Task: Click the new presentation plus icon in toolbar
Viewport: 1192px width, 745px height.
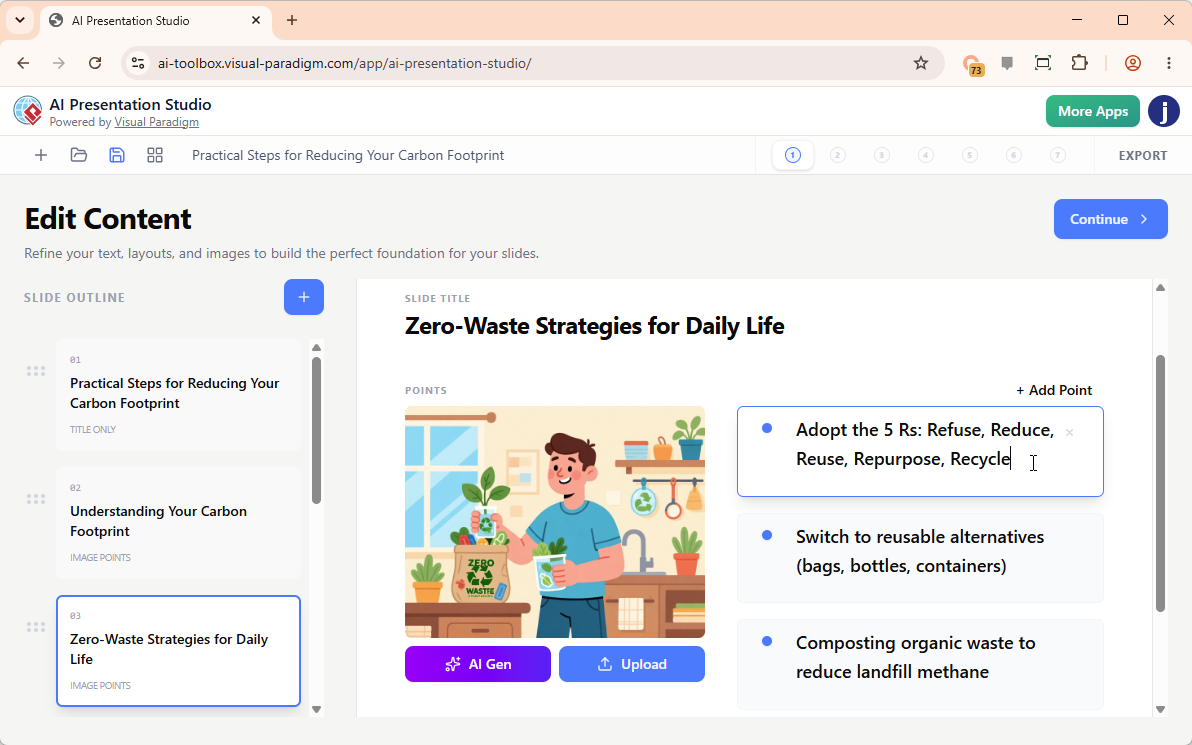Action: (x=41, y=155)
